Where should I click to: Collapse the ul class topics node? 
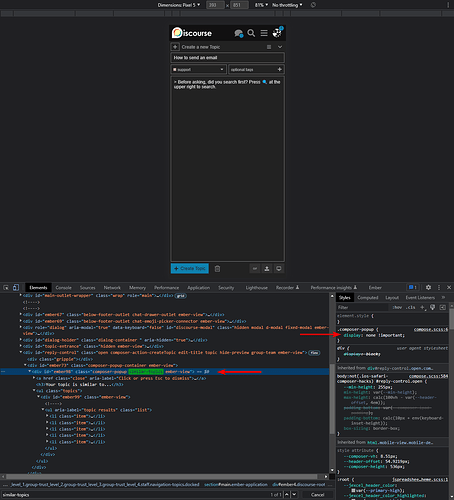point(34,390)
